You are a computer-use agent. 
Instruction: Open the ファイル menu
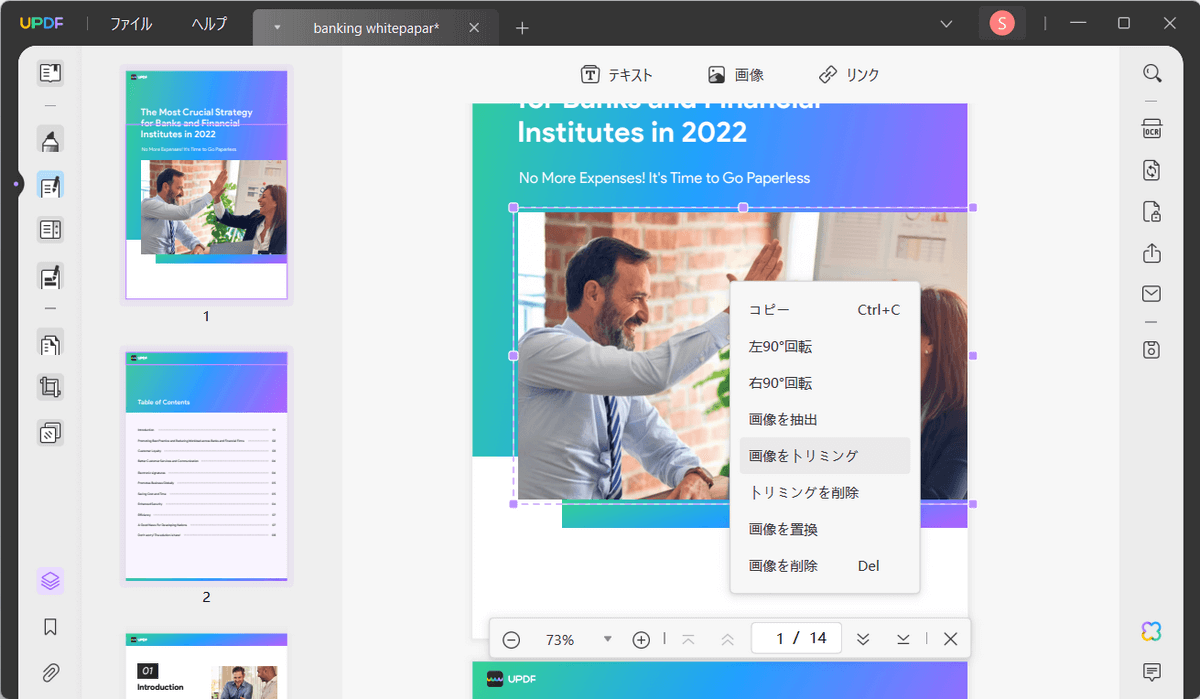coord(131,24)
